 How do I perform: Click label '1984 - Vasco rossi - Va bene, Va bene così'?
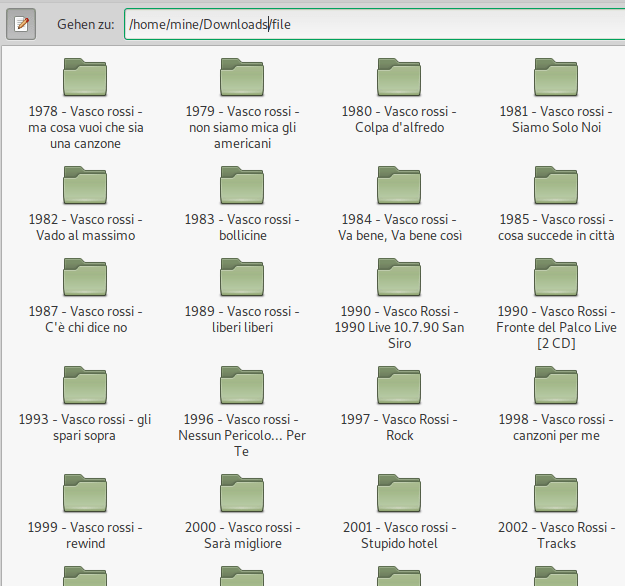pyautogui.click(x=400, y=227)
